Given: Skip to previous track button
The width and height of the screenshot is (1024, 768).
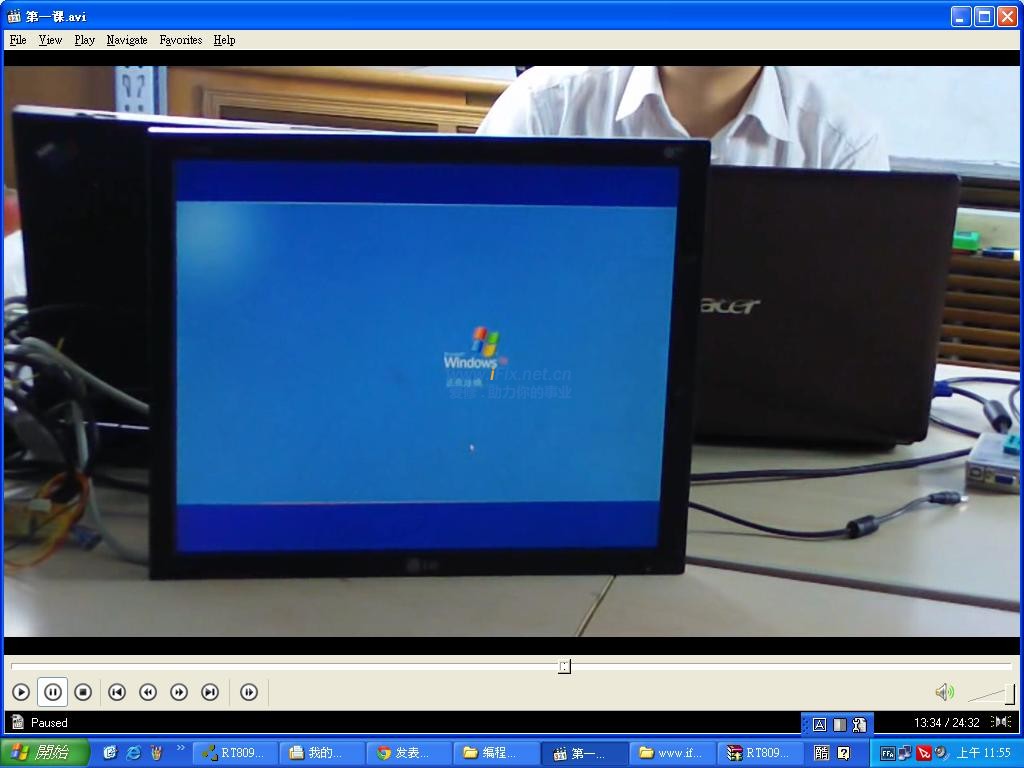Looking at the screenshot, I should (117, 692).
